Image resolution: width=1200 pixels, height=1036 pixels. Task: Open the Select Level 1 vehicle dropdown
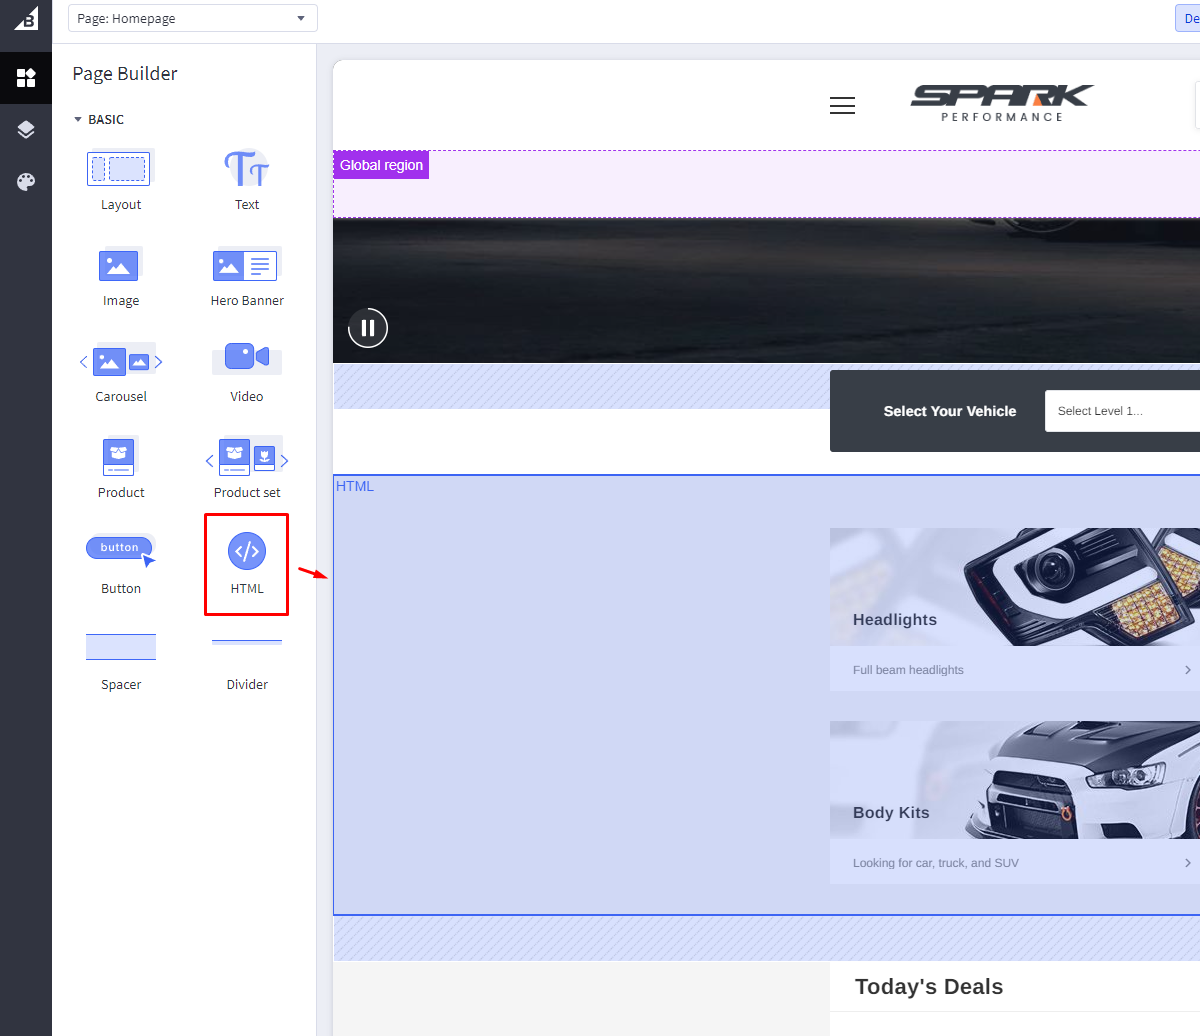1122,411
